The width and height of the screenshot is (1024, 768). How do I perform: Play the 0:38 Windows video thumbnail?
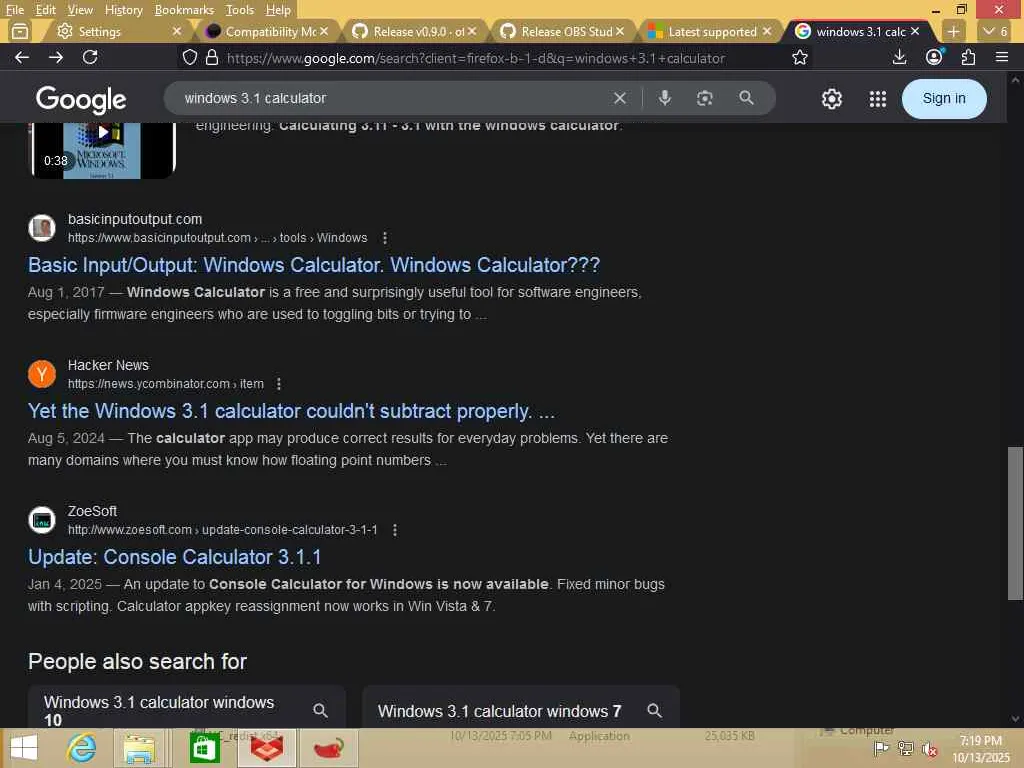[103, 150]
